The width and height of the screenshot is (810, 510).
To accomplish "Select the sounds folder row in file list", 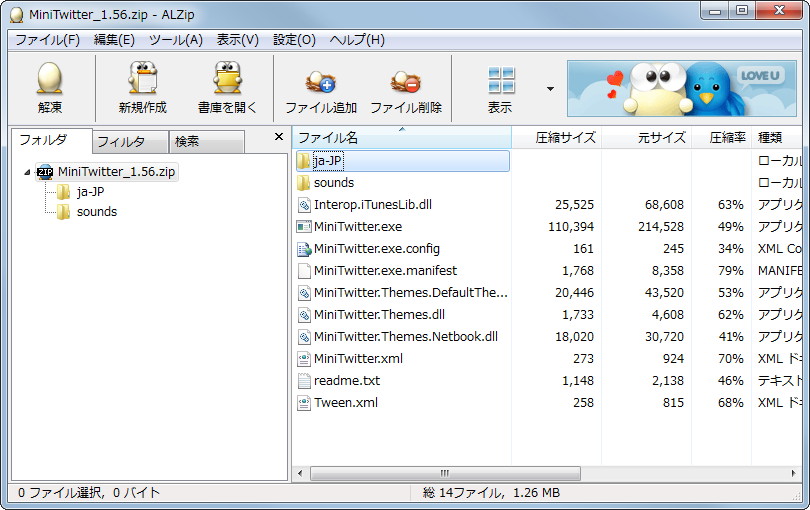I will coord(334,183).
